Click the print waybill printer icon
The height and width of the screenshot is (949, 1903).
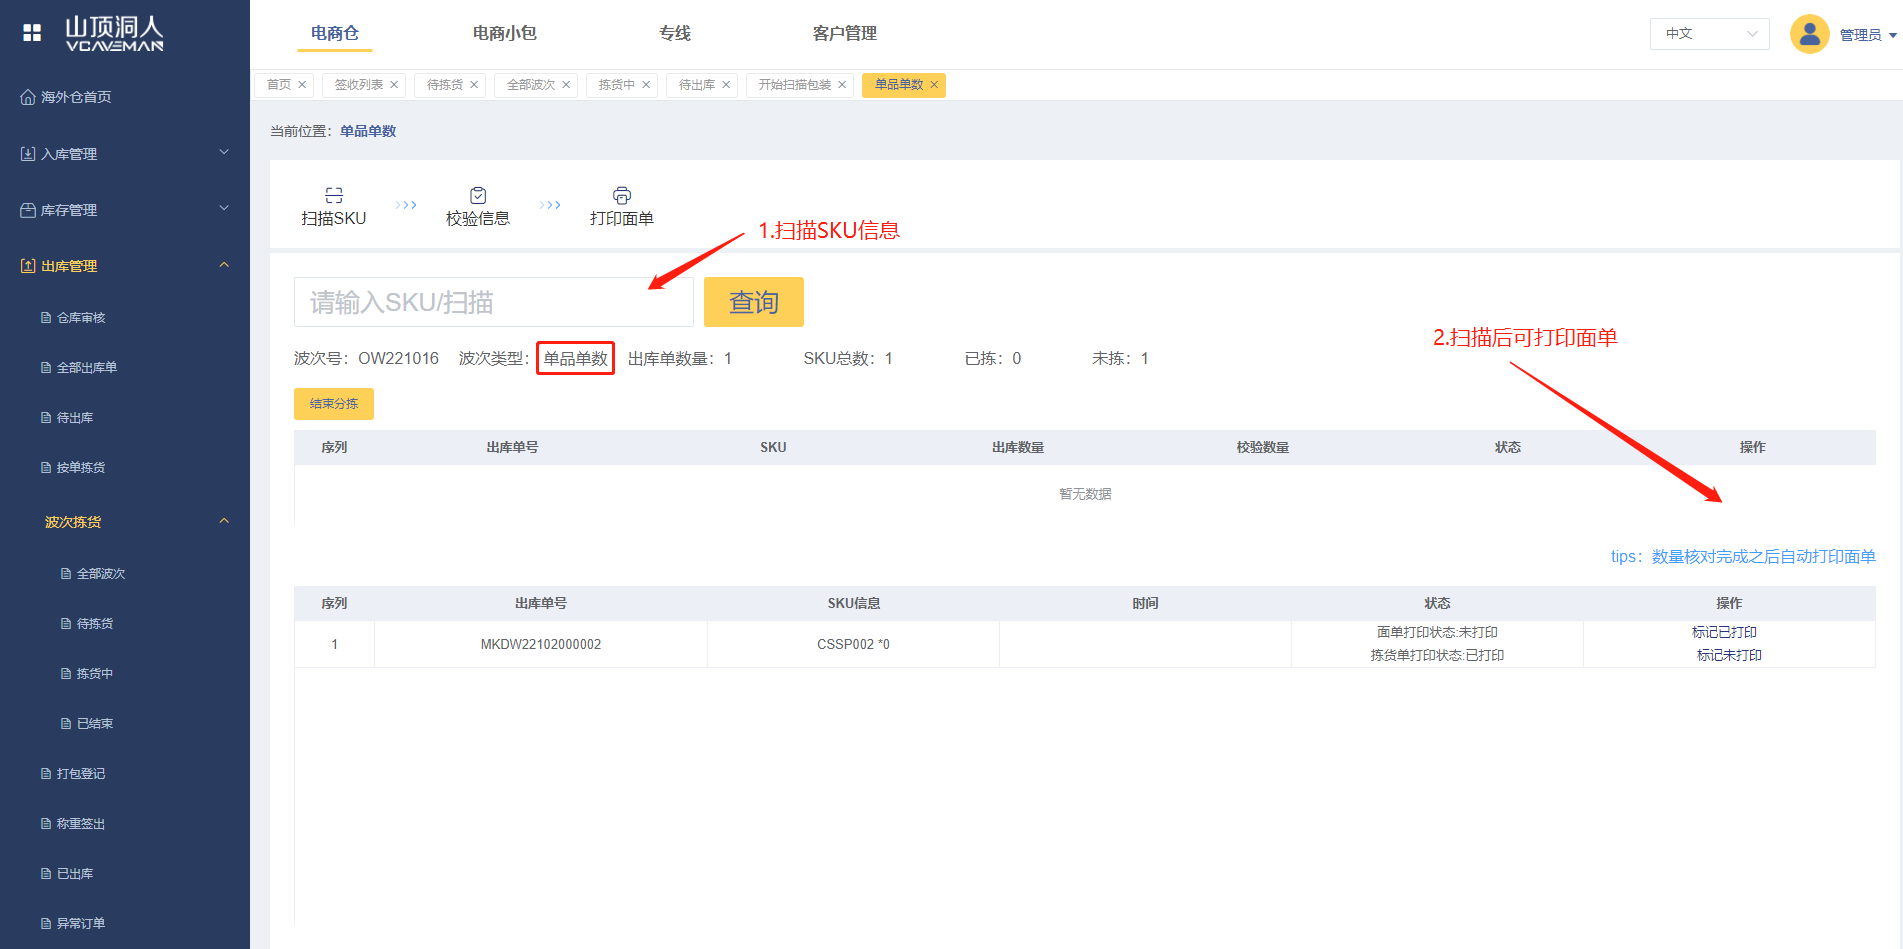coord(622,195)
